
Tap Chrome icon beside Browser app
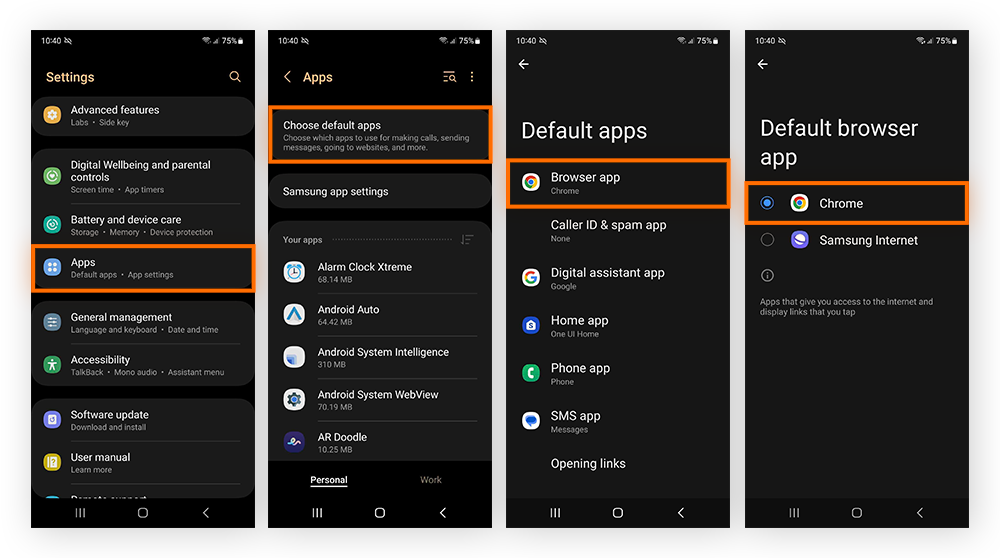click(531, 182)
